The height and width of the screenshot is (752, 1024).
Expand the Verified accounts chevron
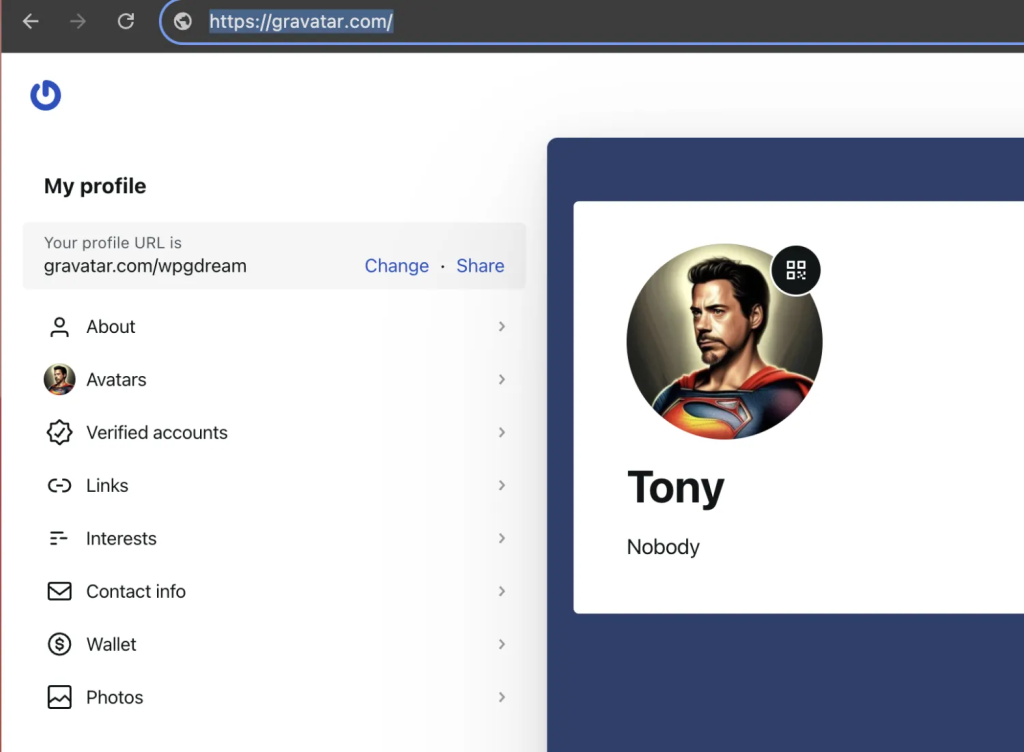tap(502, 432)
